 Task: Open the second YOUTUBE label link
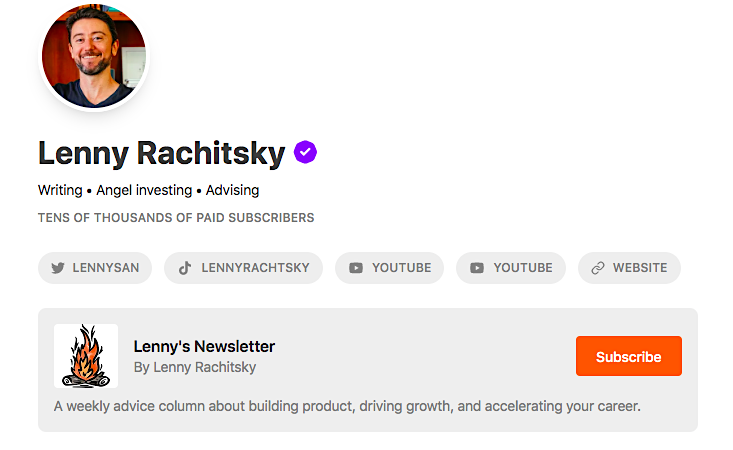pos(522,268)
